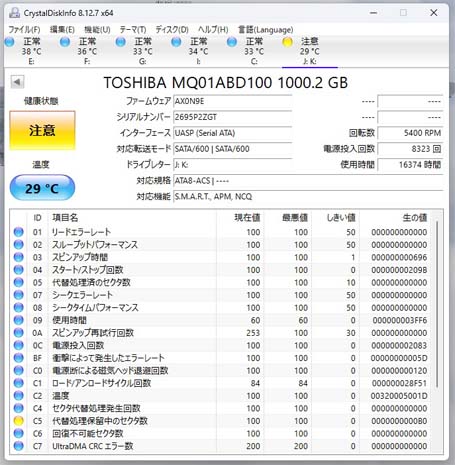The height and width of the screenshot is (465, 455).
Task: Click the blue status icon for ID C2
Action: [19, 396]
